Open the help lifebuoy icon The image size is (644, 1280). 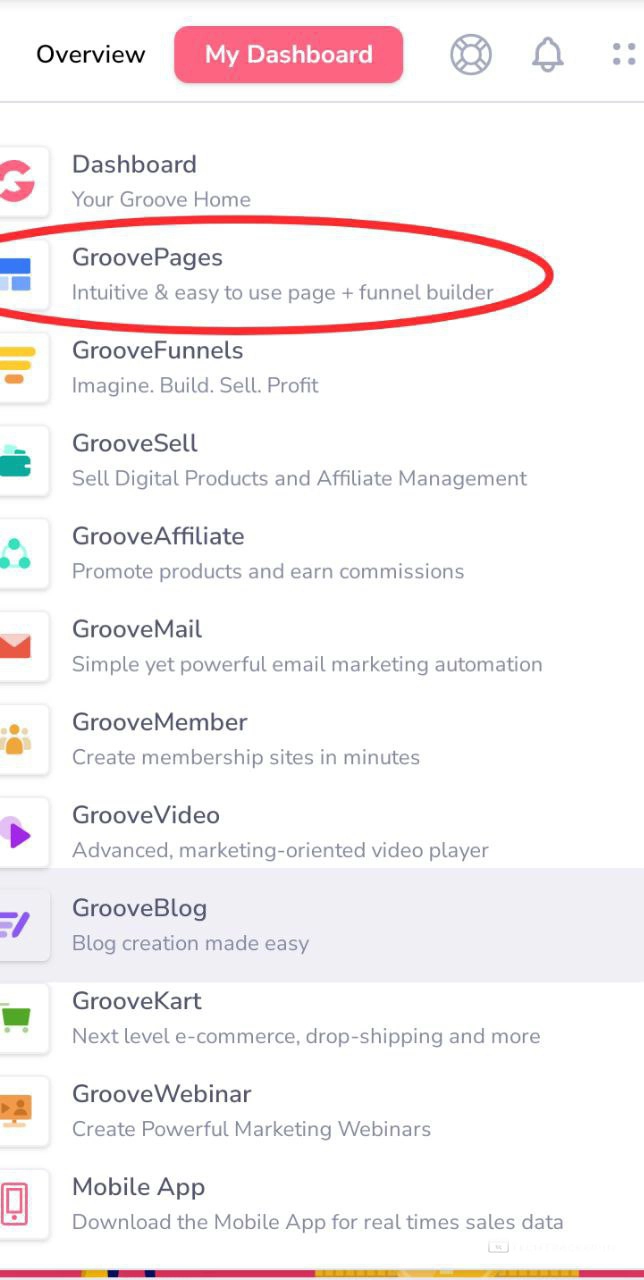(471, 55)
